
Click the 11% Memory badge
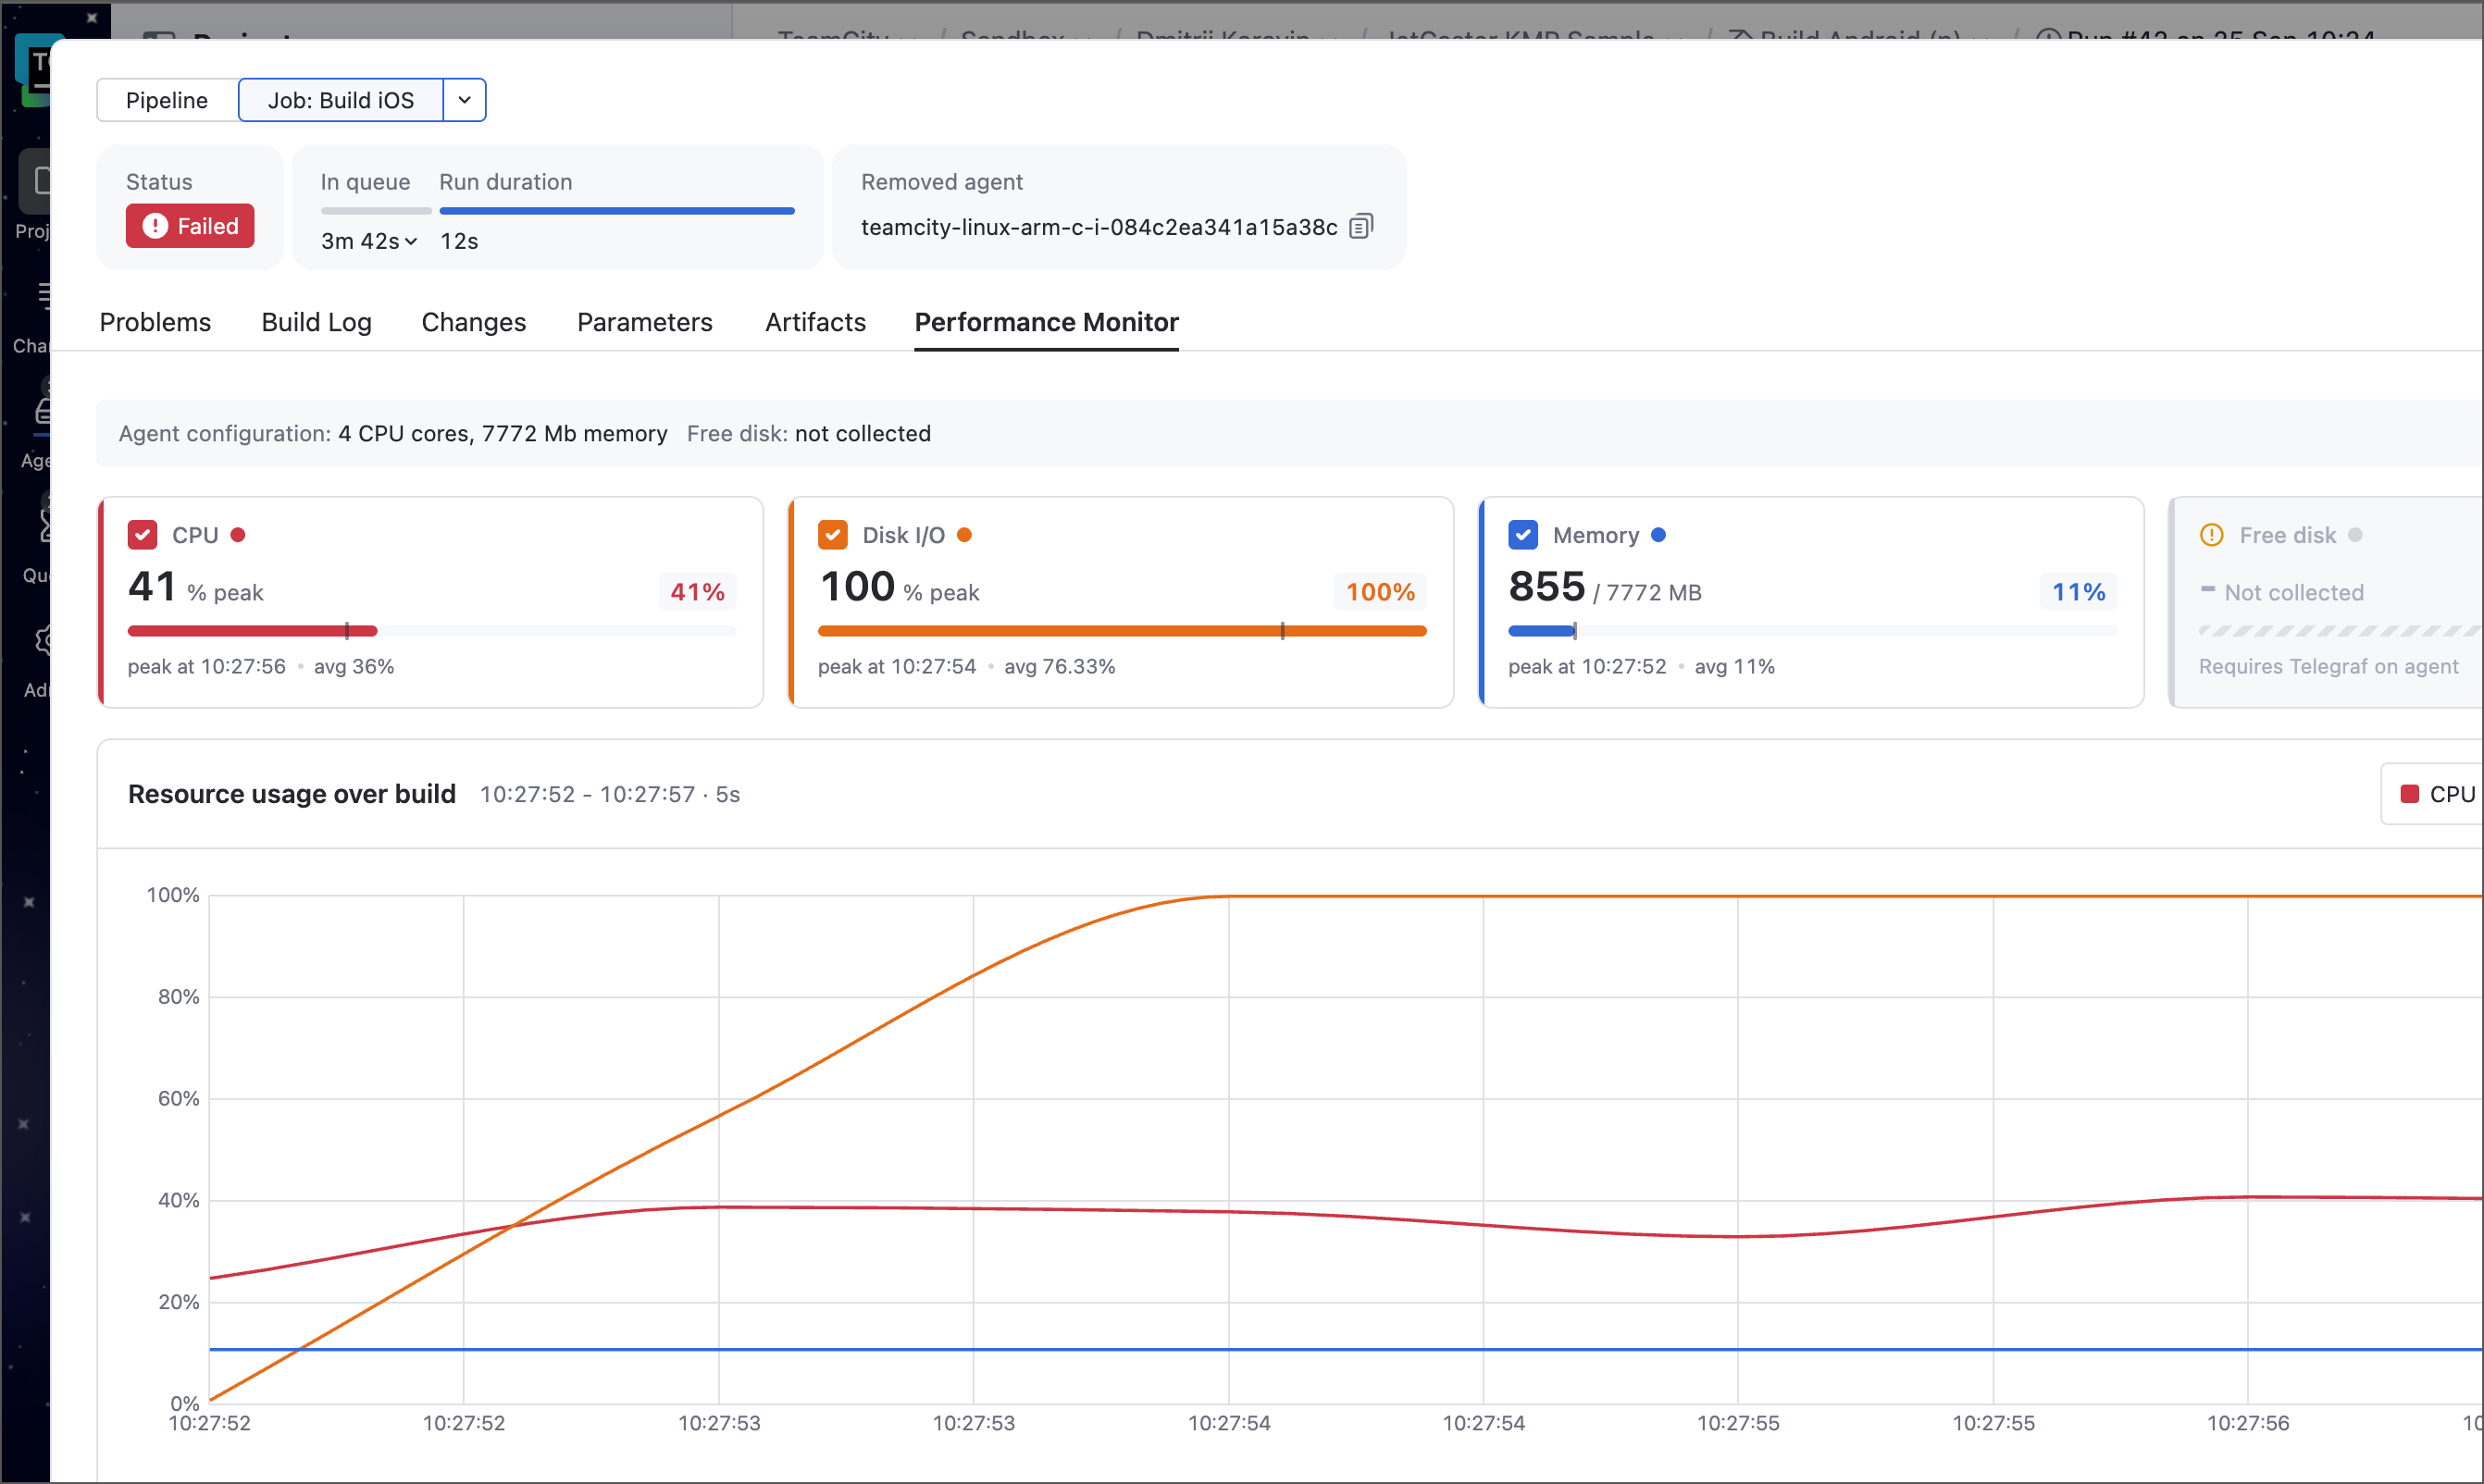coord(2078,592)
